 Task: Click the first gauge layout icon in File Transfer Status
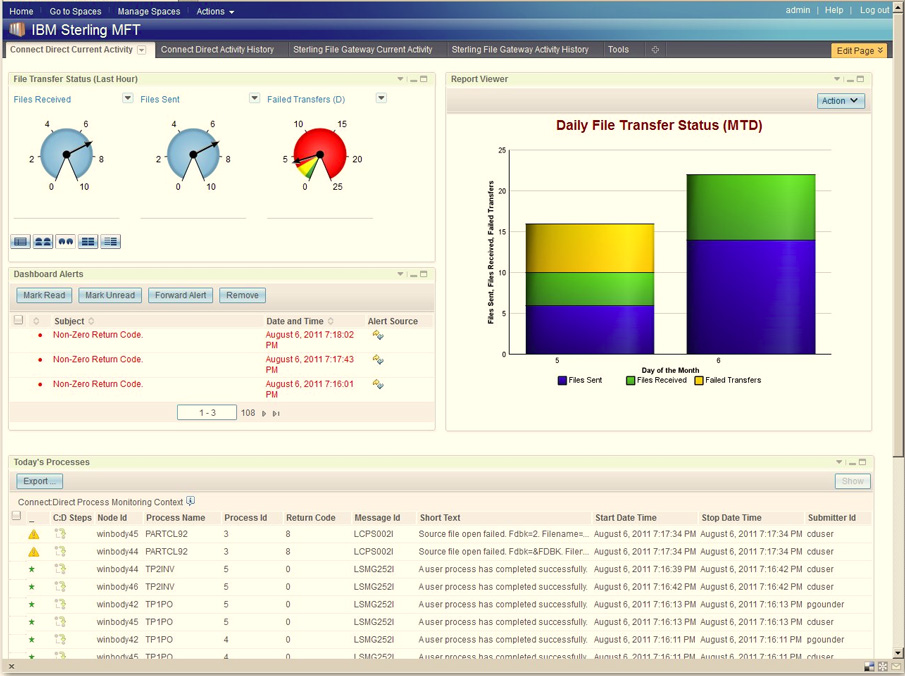20,241
